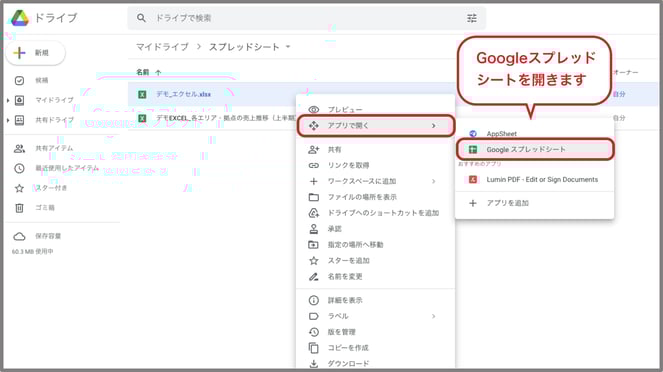Click the search magnifier icon
This screenshot has height=372, width=663.
(141, 18)
